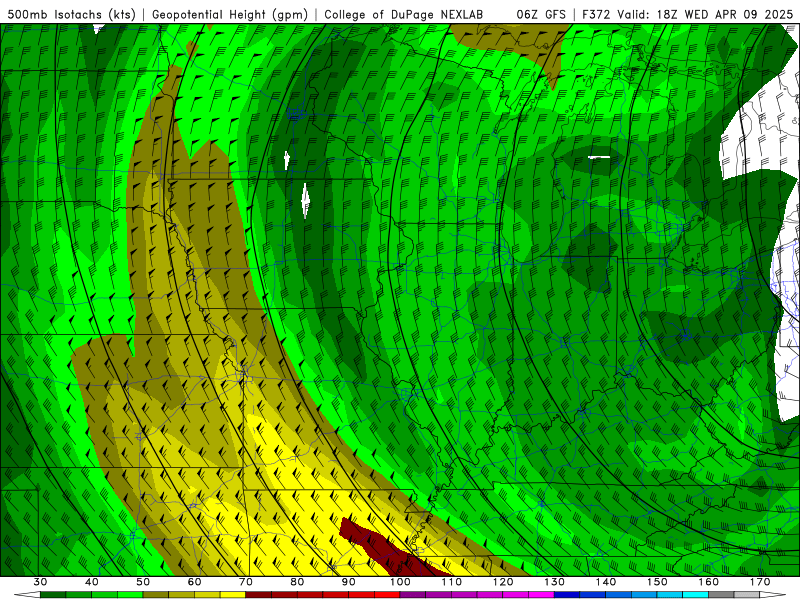Select the dark red swatch starting at 70
Image resolution: width=800 pixels, height=600 pixels.
[259, 595]
